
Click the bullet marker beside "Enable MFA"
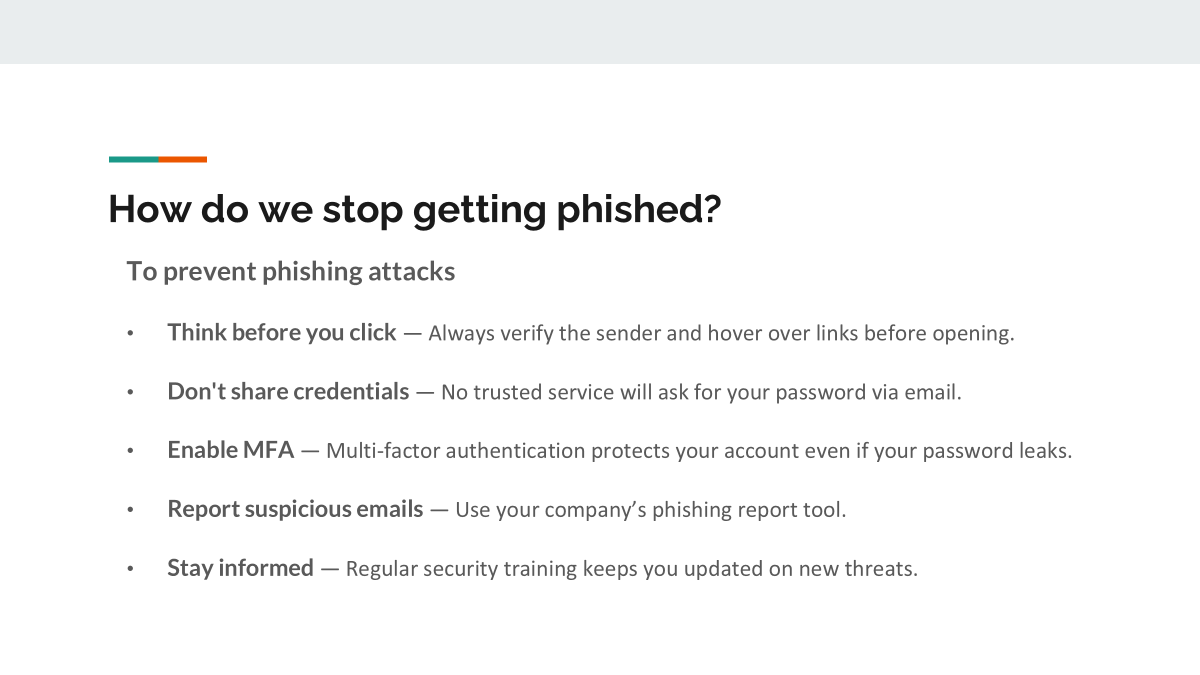click(129, 452)
